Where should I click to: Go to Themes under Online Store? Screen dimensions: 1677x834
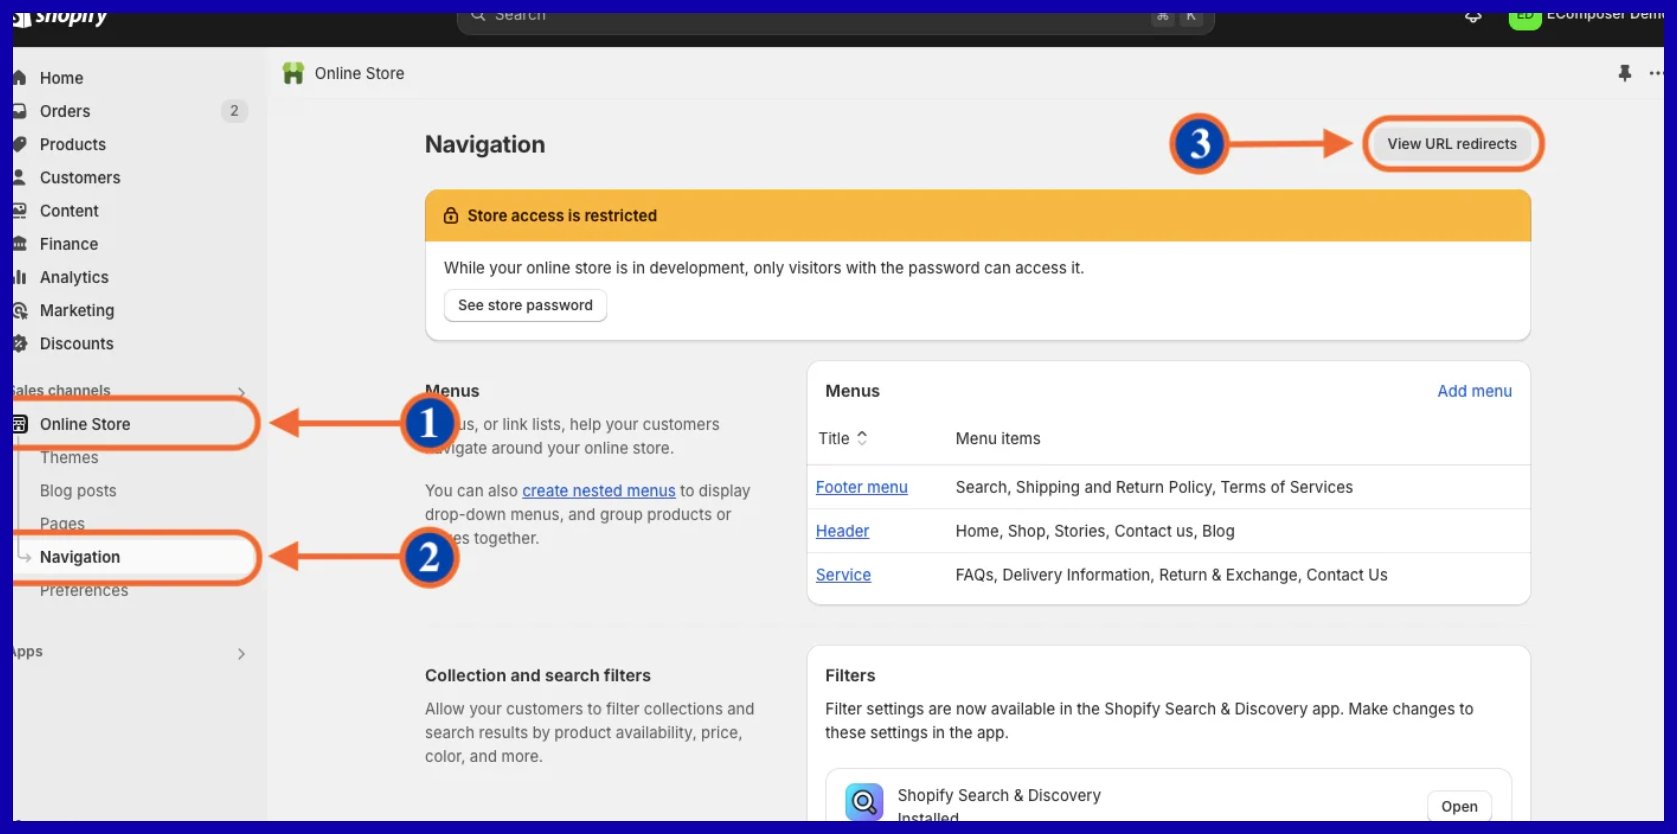pos(69,458)
